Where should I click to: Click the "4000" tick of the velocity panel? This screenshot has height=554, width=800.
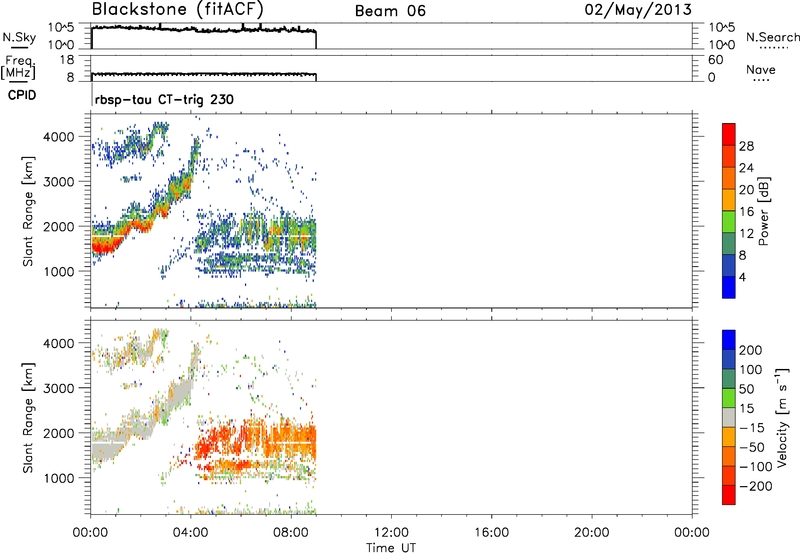[x=59, y=343]
